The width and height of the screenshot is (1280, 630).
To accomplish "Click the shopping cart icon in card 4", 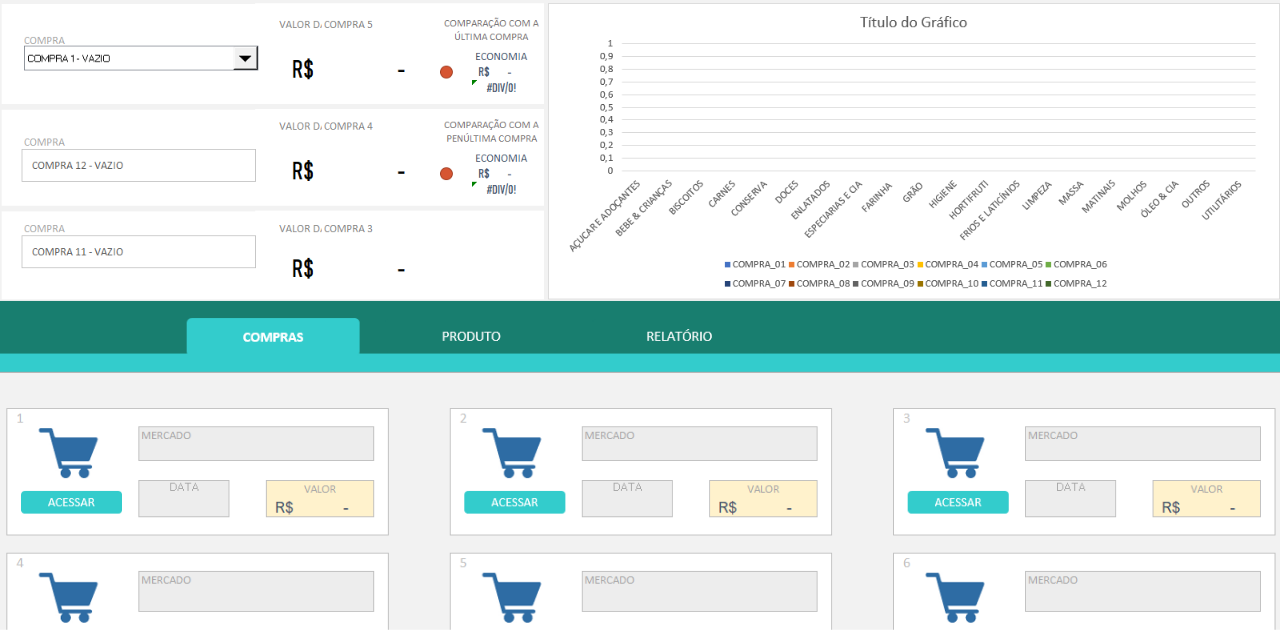I will (x=68, y=596).
